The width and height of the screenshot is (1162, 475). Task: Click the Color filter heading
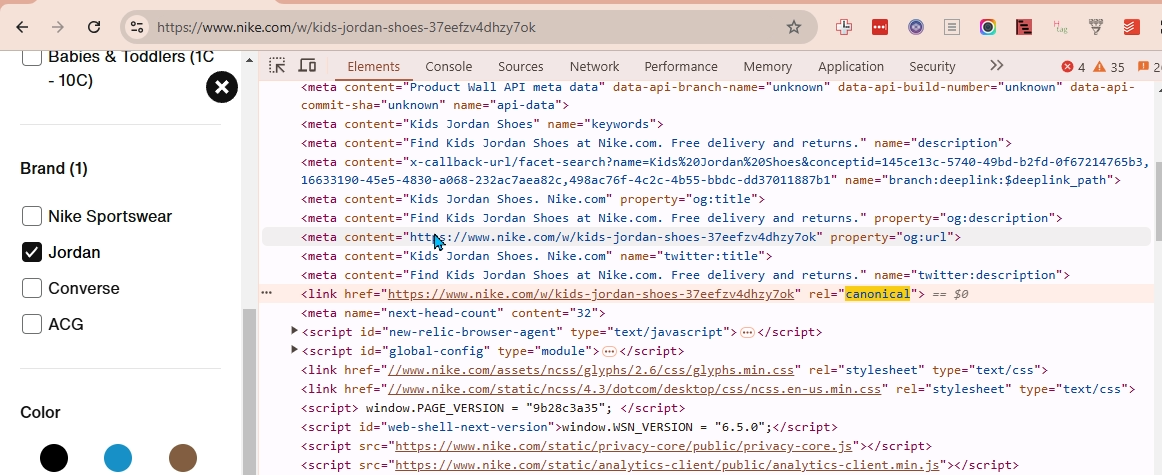(x=40, y=413)
